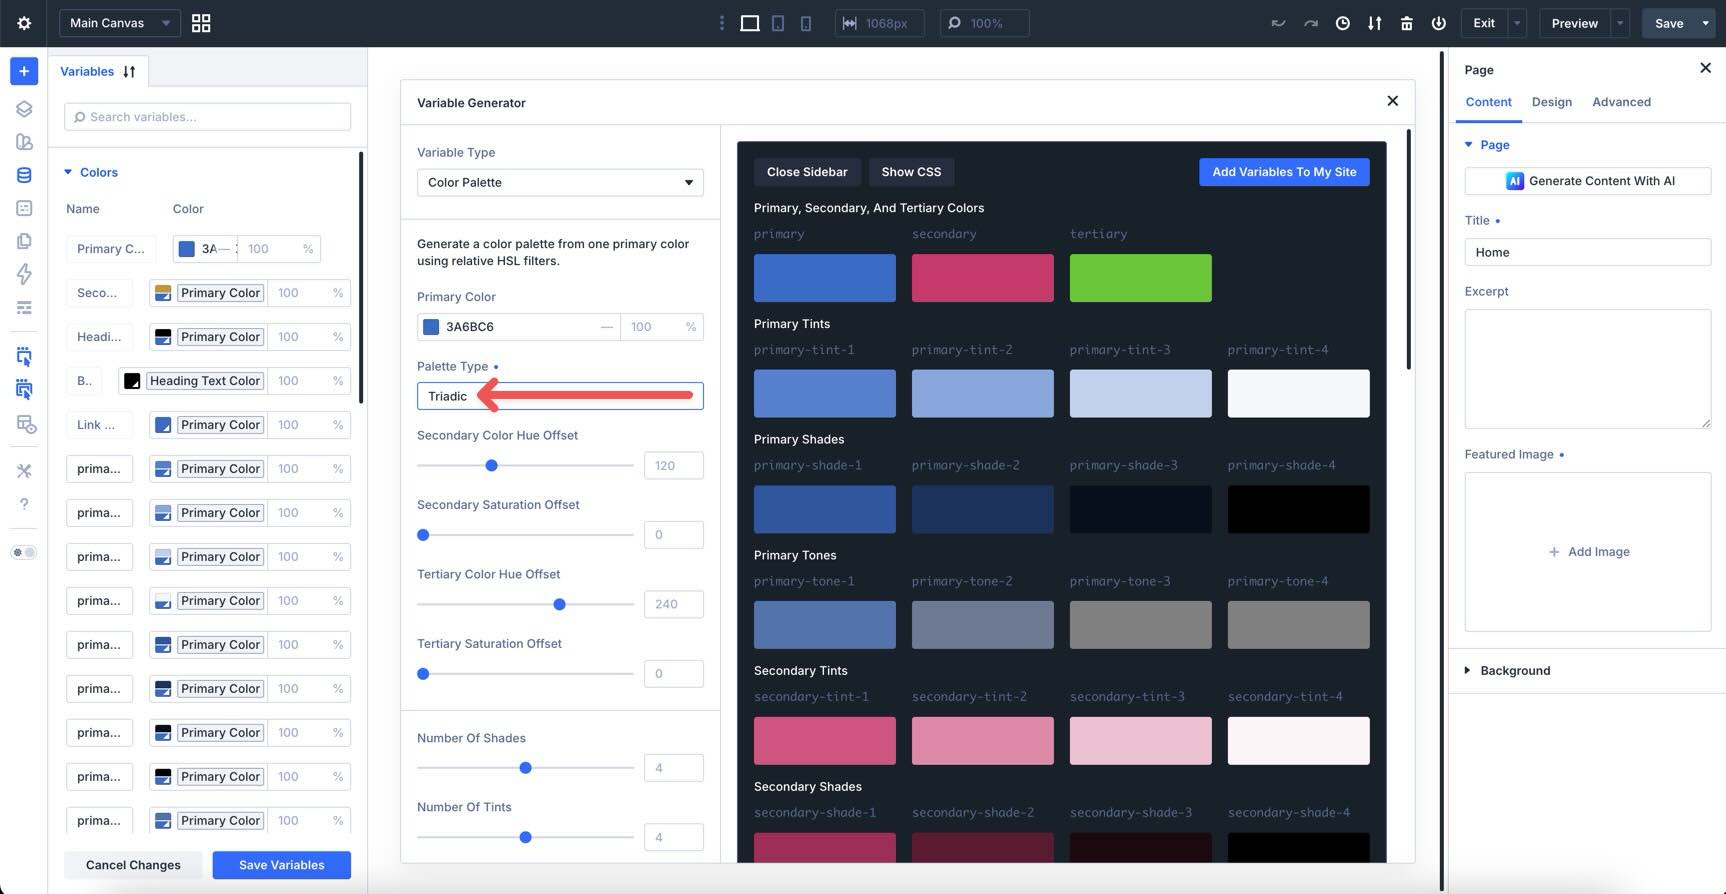Click the Show CSS button

(911, 172)
